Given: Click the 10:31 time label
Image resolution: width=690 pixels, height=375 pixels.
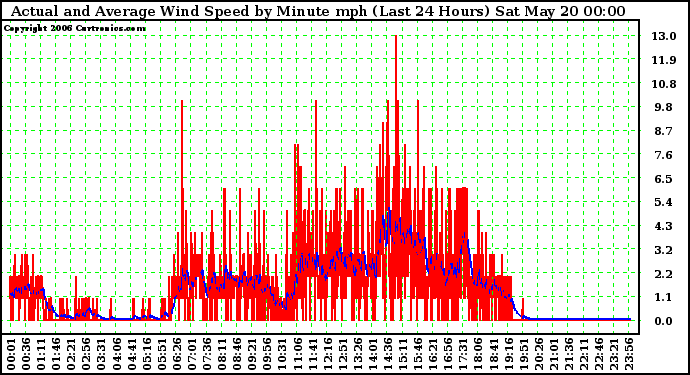Looking at the screenshot, I should click(x=282, y=354).
